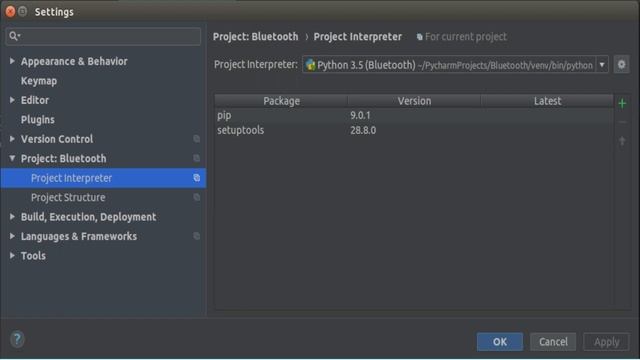Close the Settings dialog window

click(10, 11)
